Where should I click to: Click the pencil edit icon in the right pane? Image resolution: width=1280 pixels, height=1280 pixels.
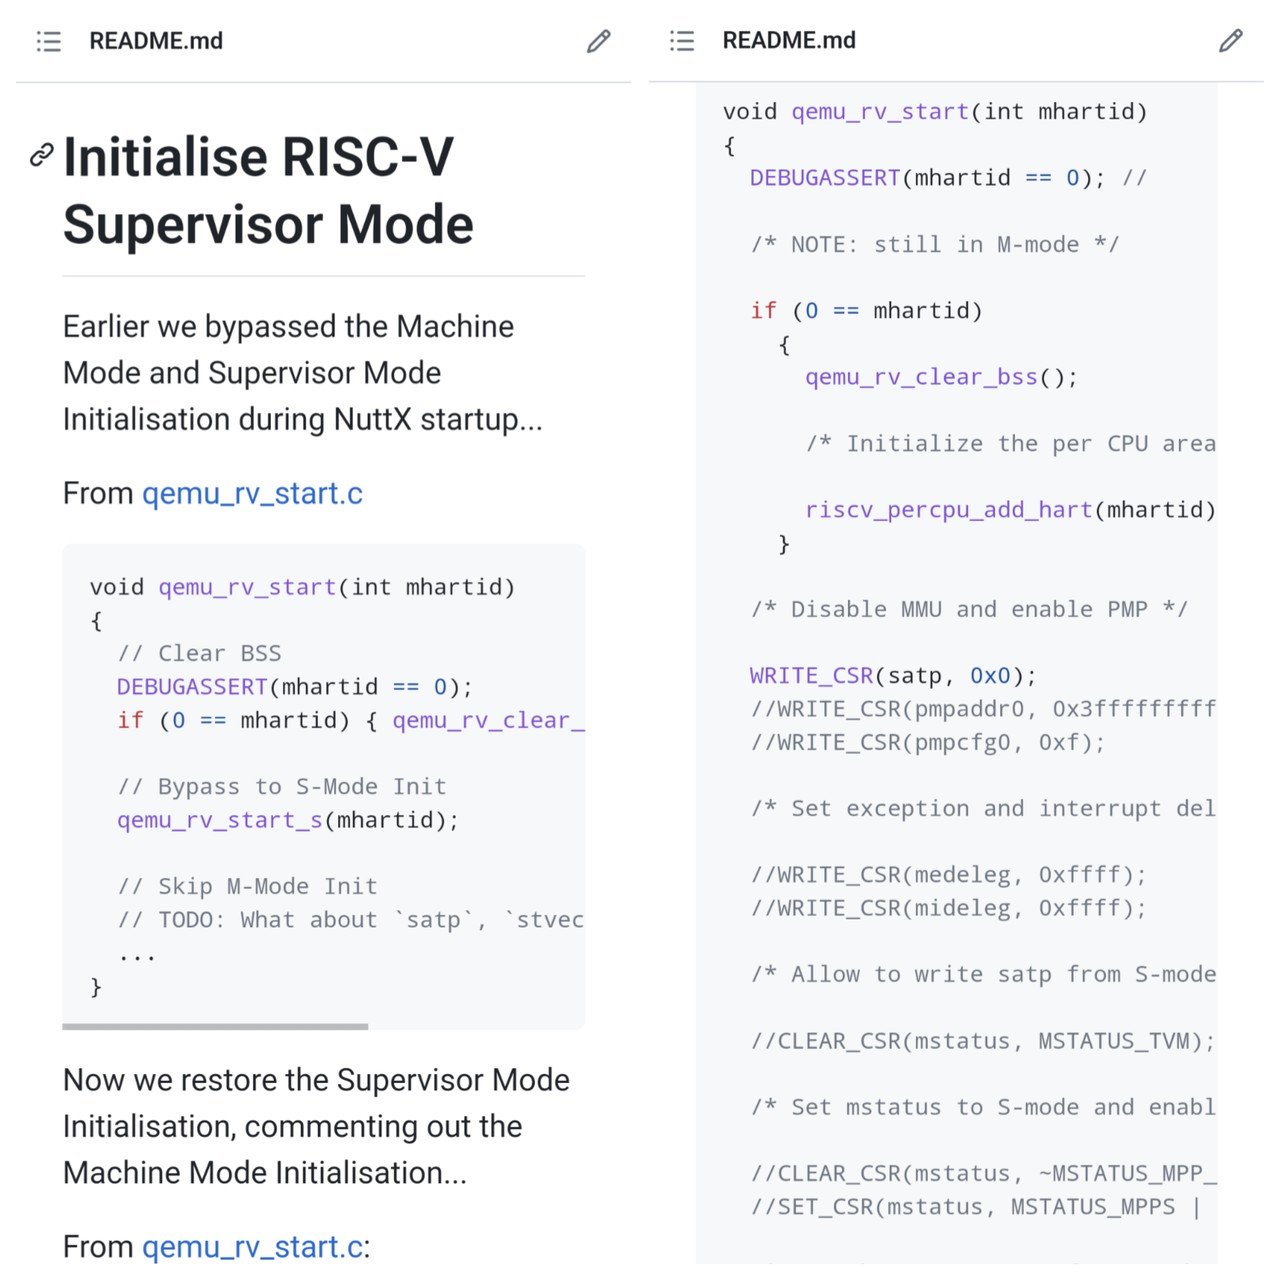1231,41
